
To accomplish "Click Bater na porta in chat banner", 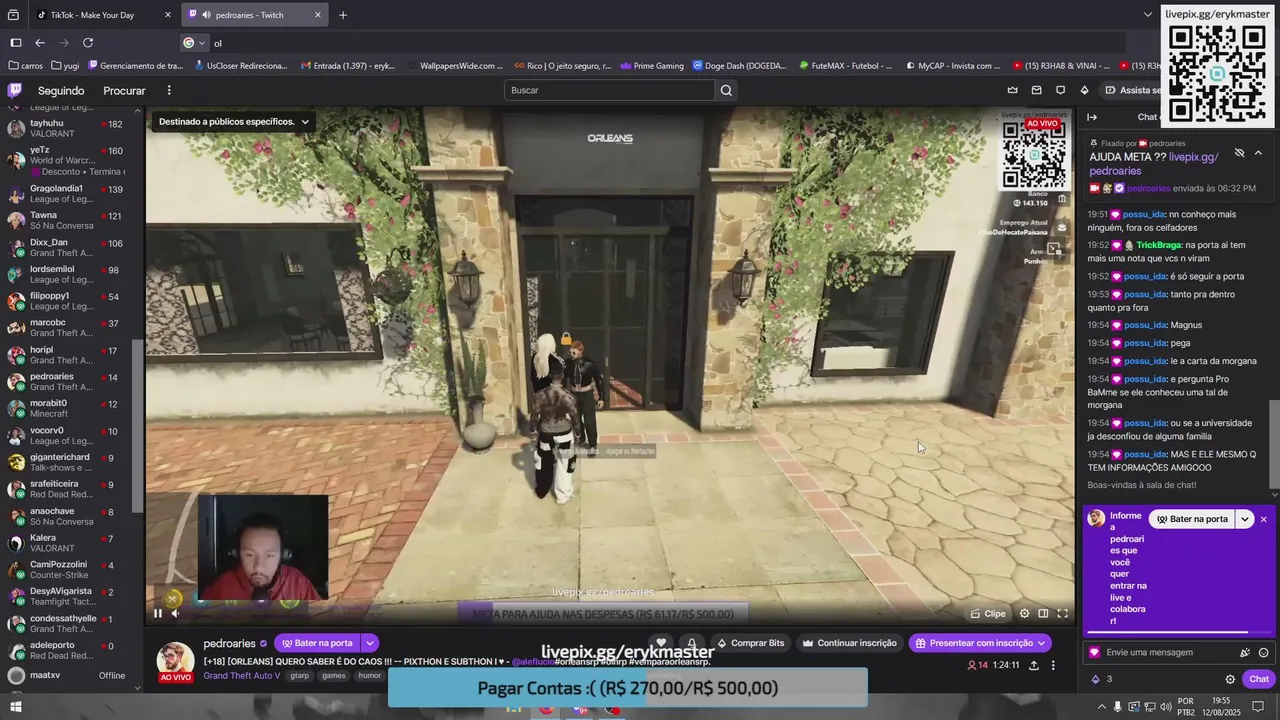I will 1191,519.
